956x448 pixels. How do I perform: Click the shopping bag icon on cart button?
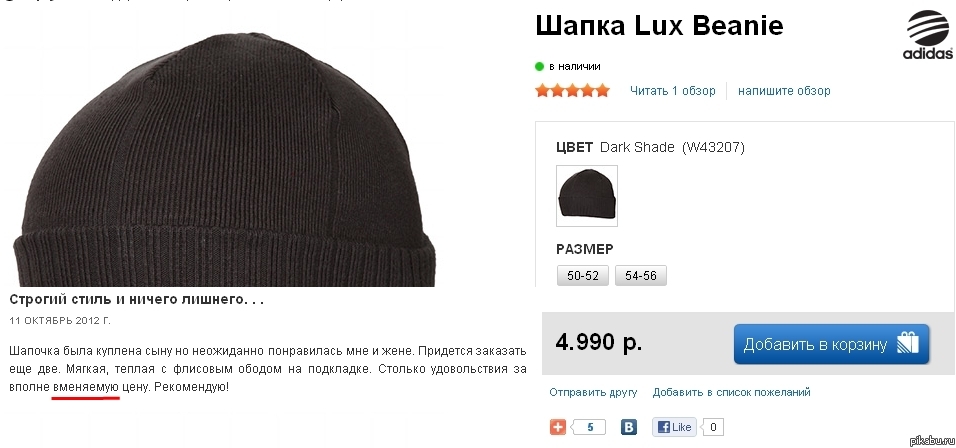(908, 344)
